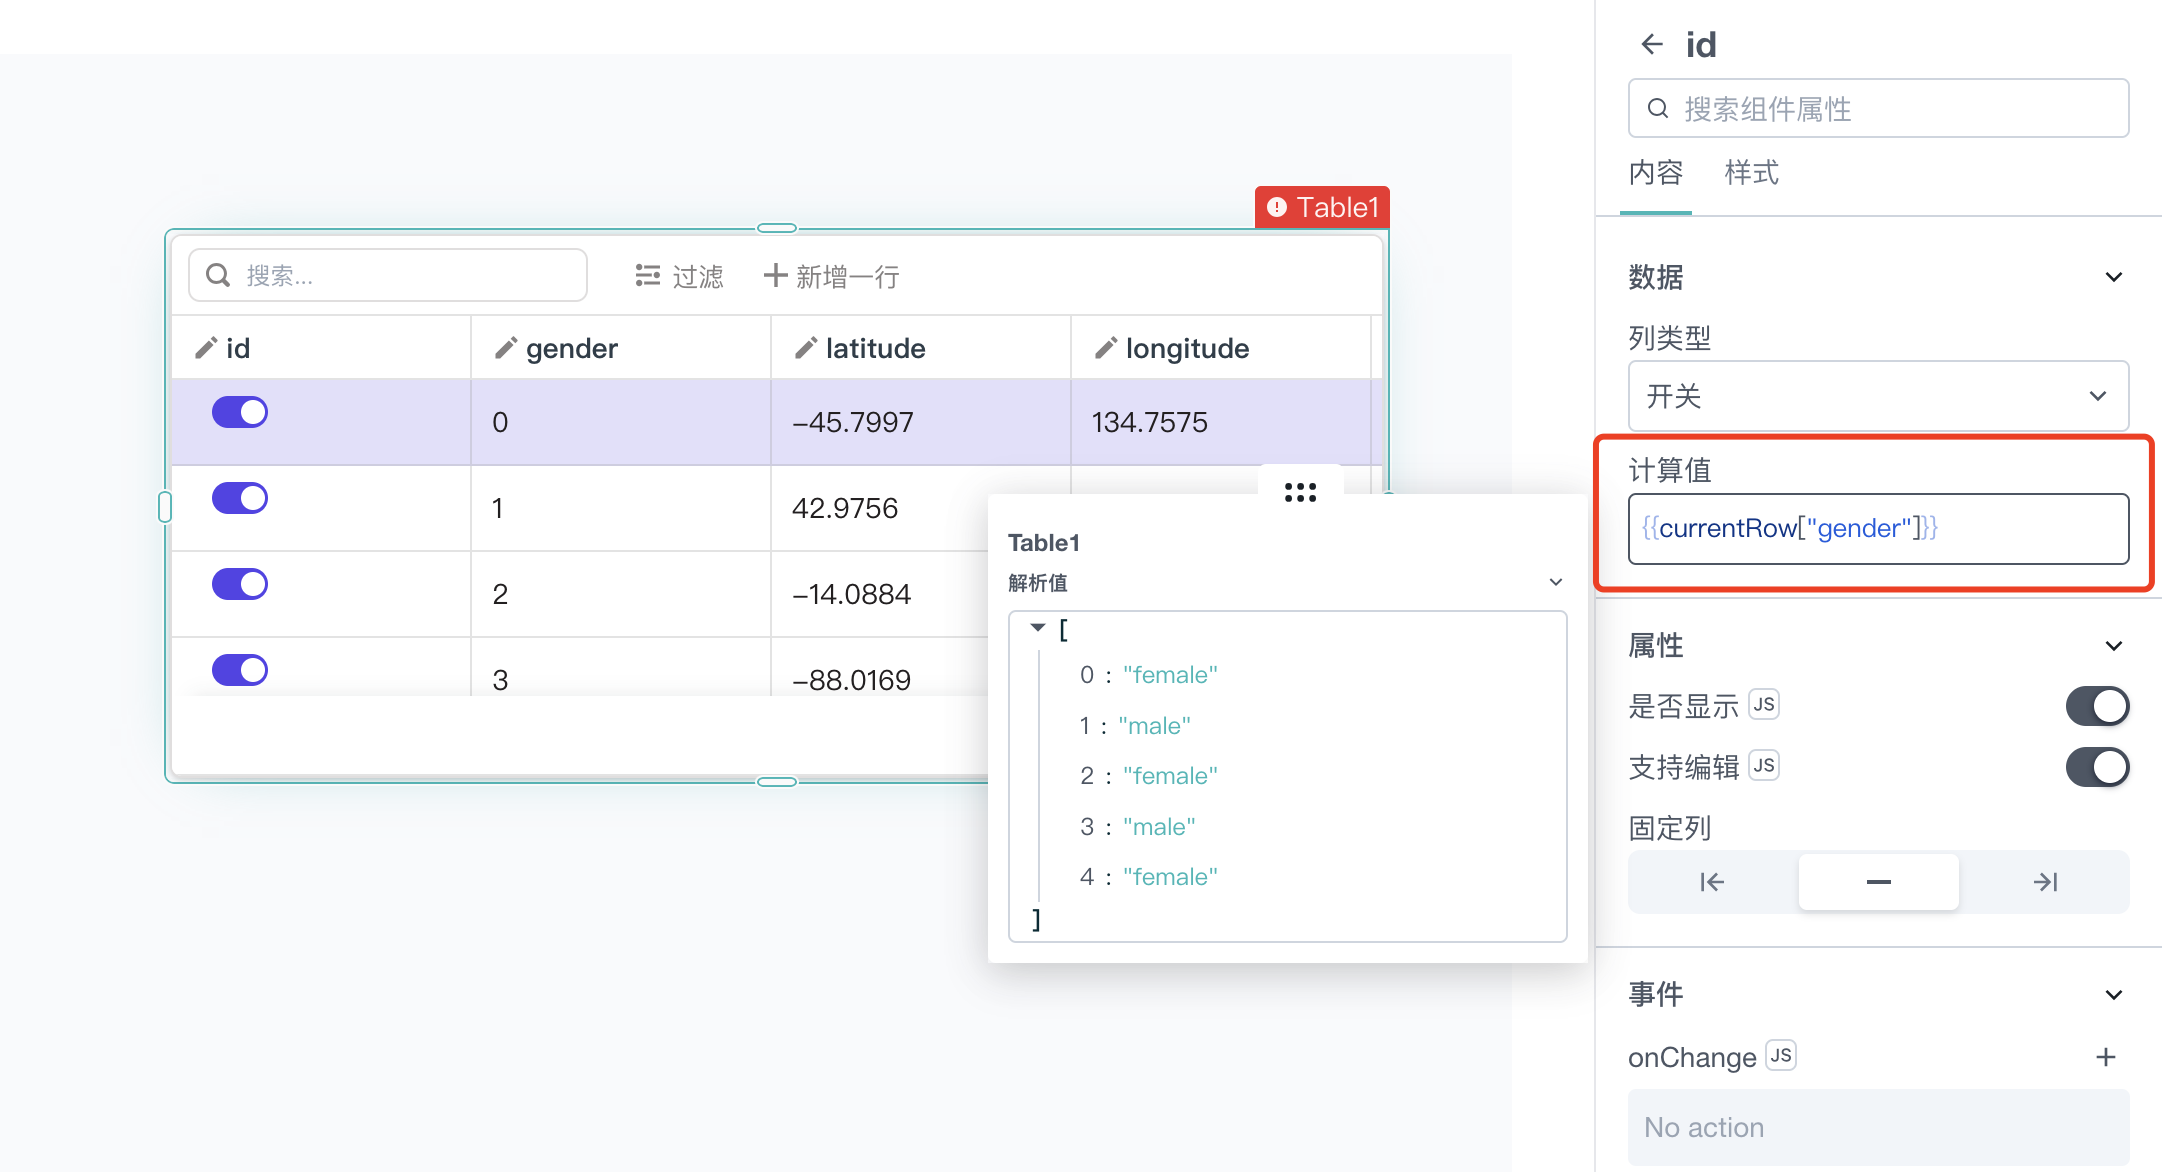The width and height of the screenshot is (2168, 1172).
Task: Switch to the 样式 tab
Action: click(x=1751, y=173)
